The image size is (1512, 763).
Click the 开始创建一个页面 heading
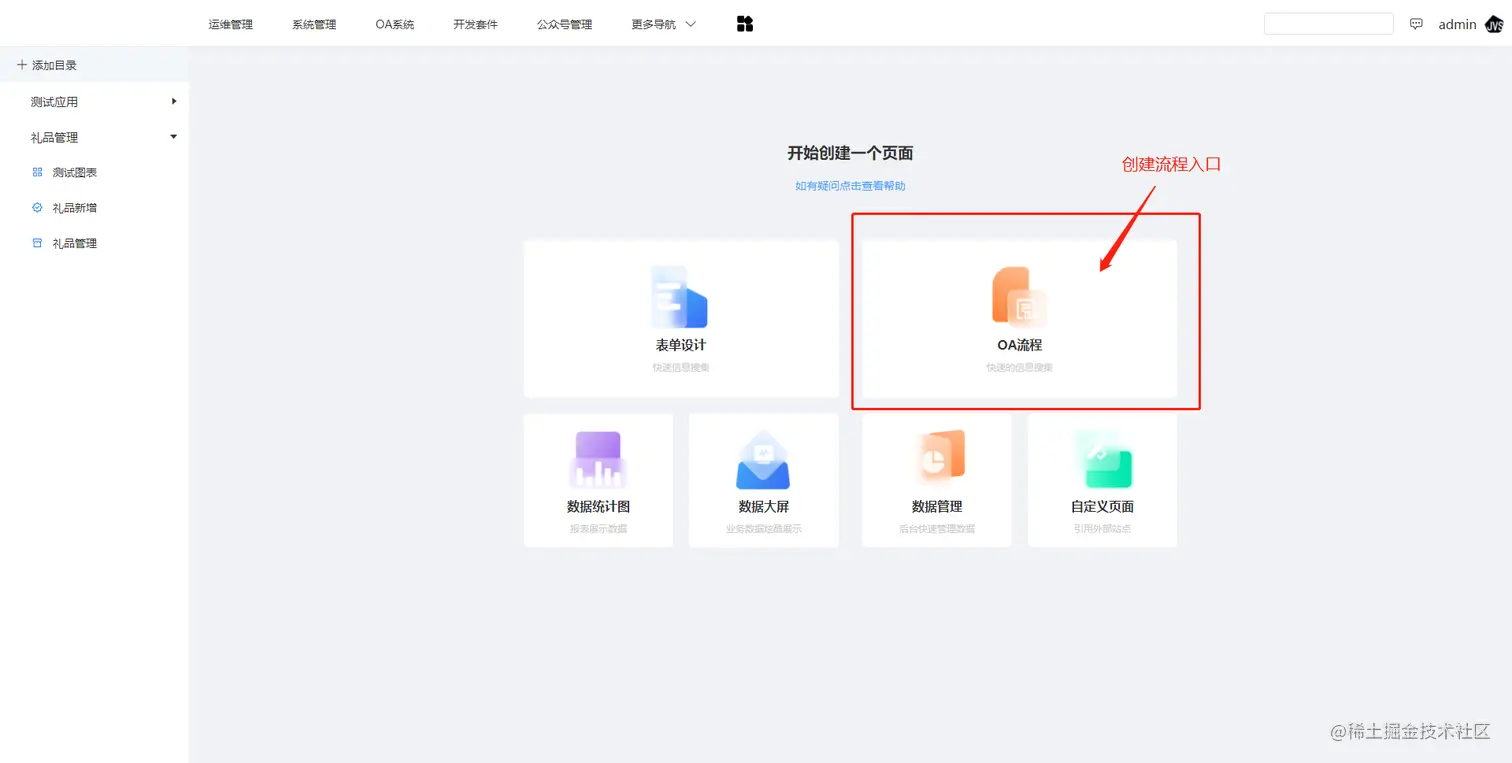pyautogui.click(x=850, y=153)
